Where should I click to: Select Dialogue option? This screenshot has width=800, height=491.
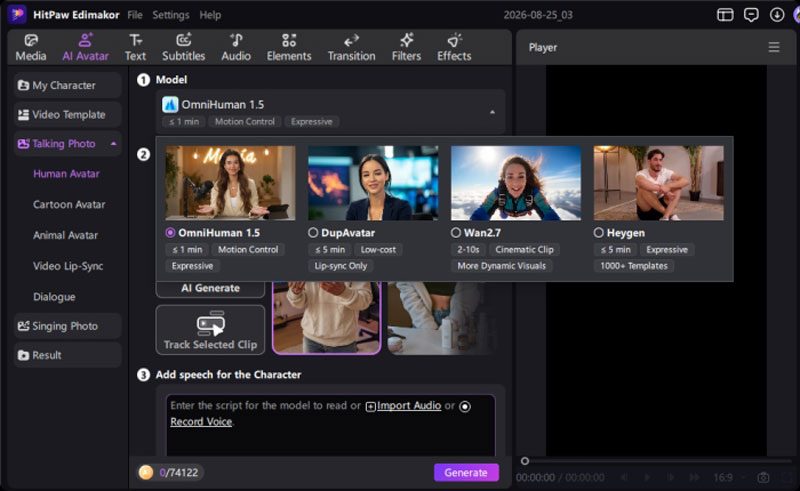[x=54, y=297]
